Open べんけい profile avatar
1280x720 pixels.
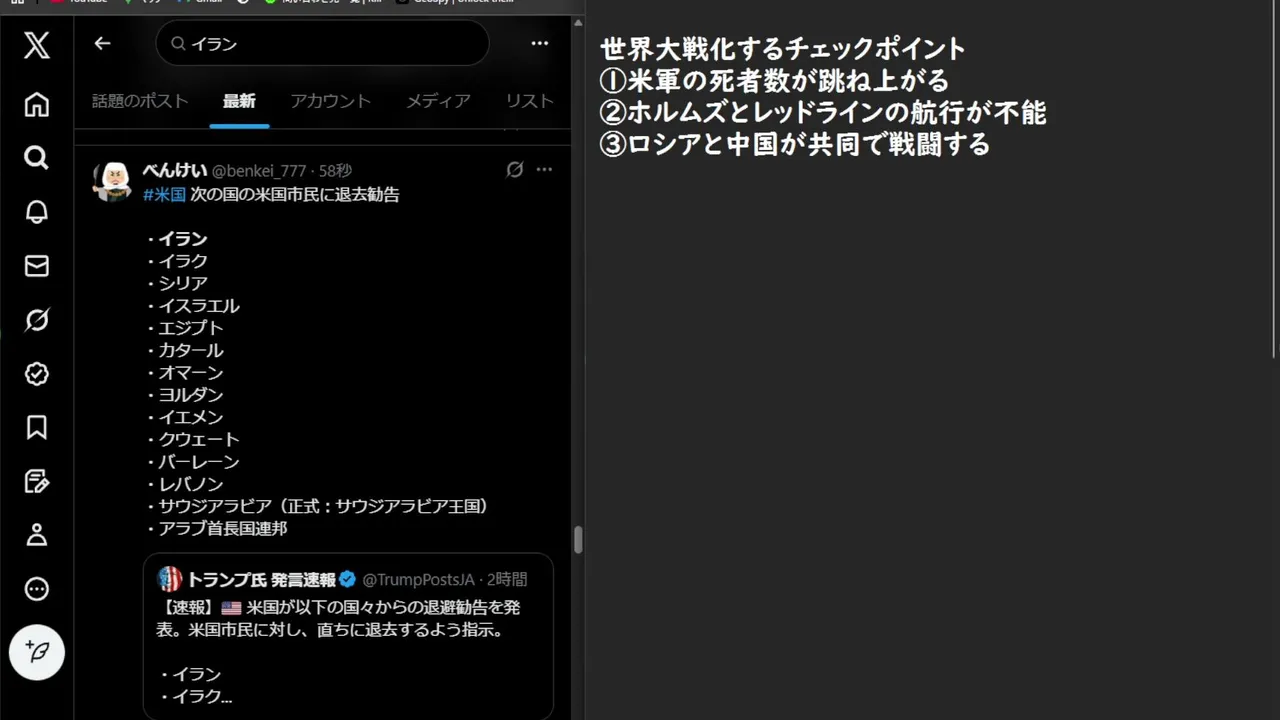112,181
